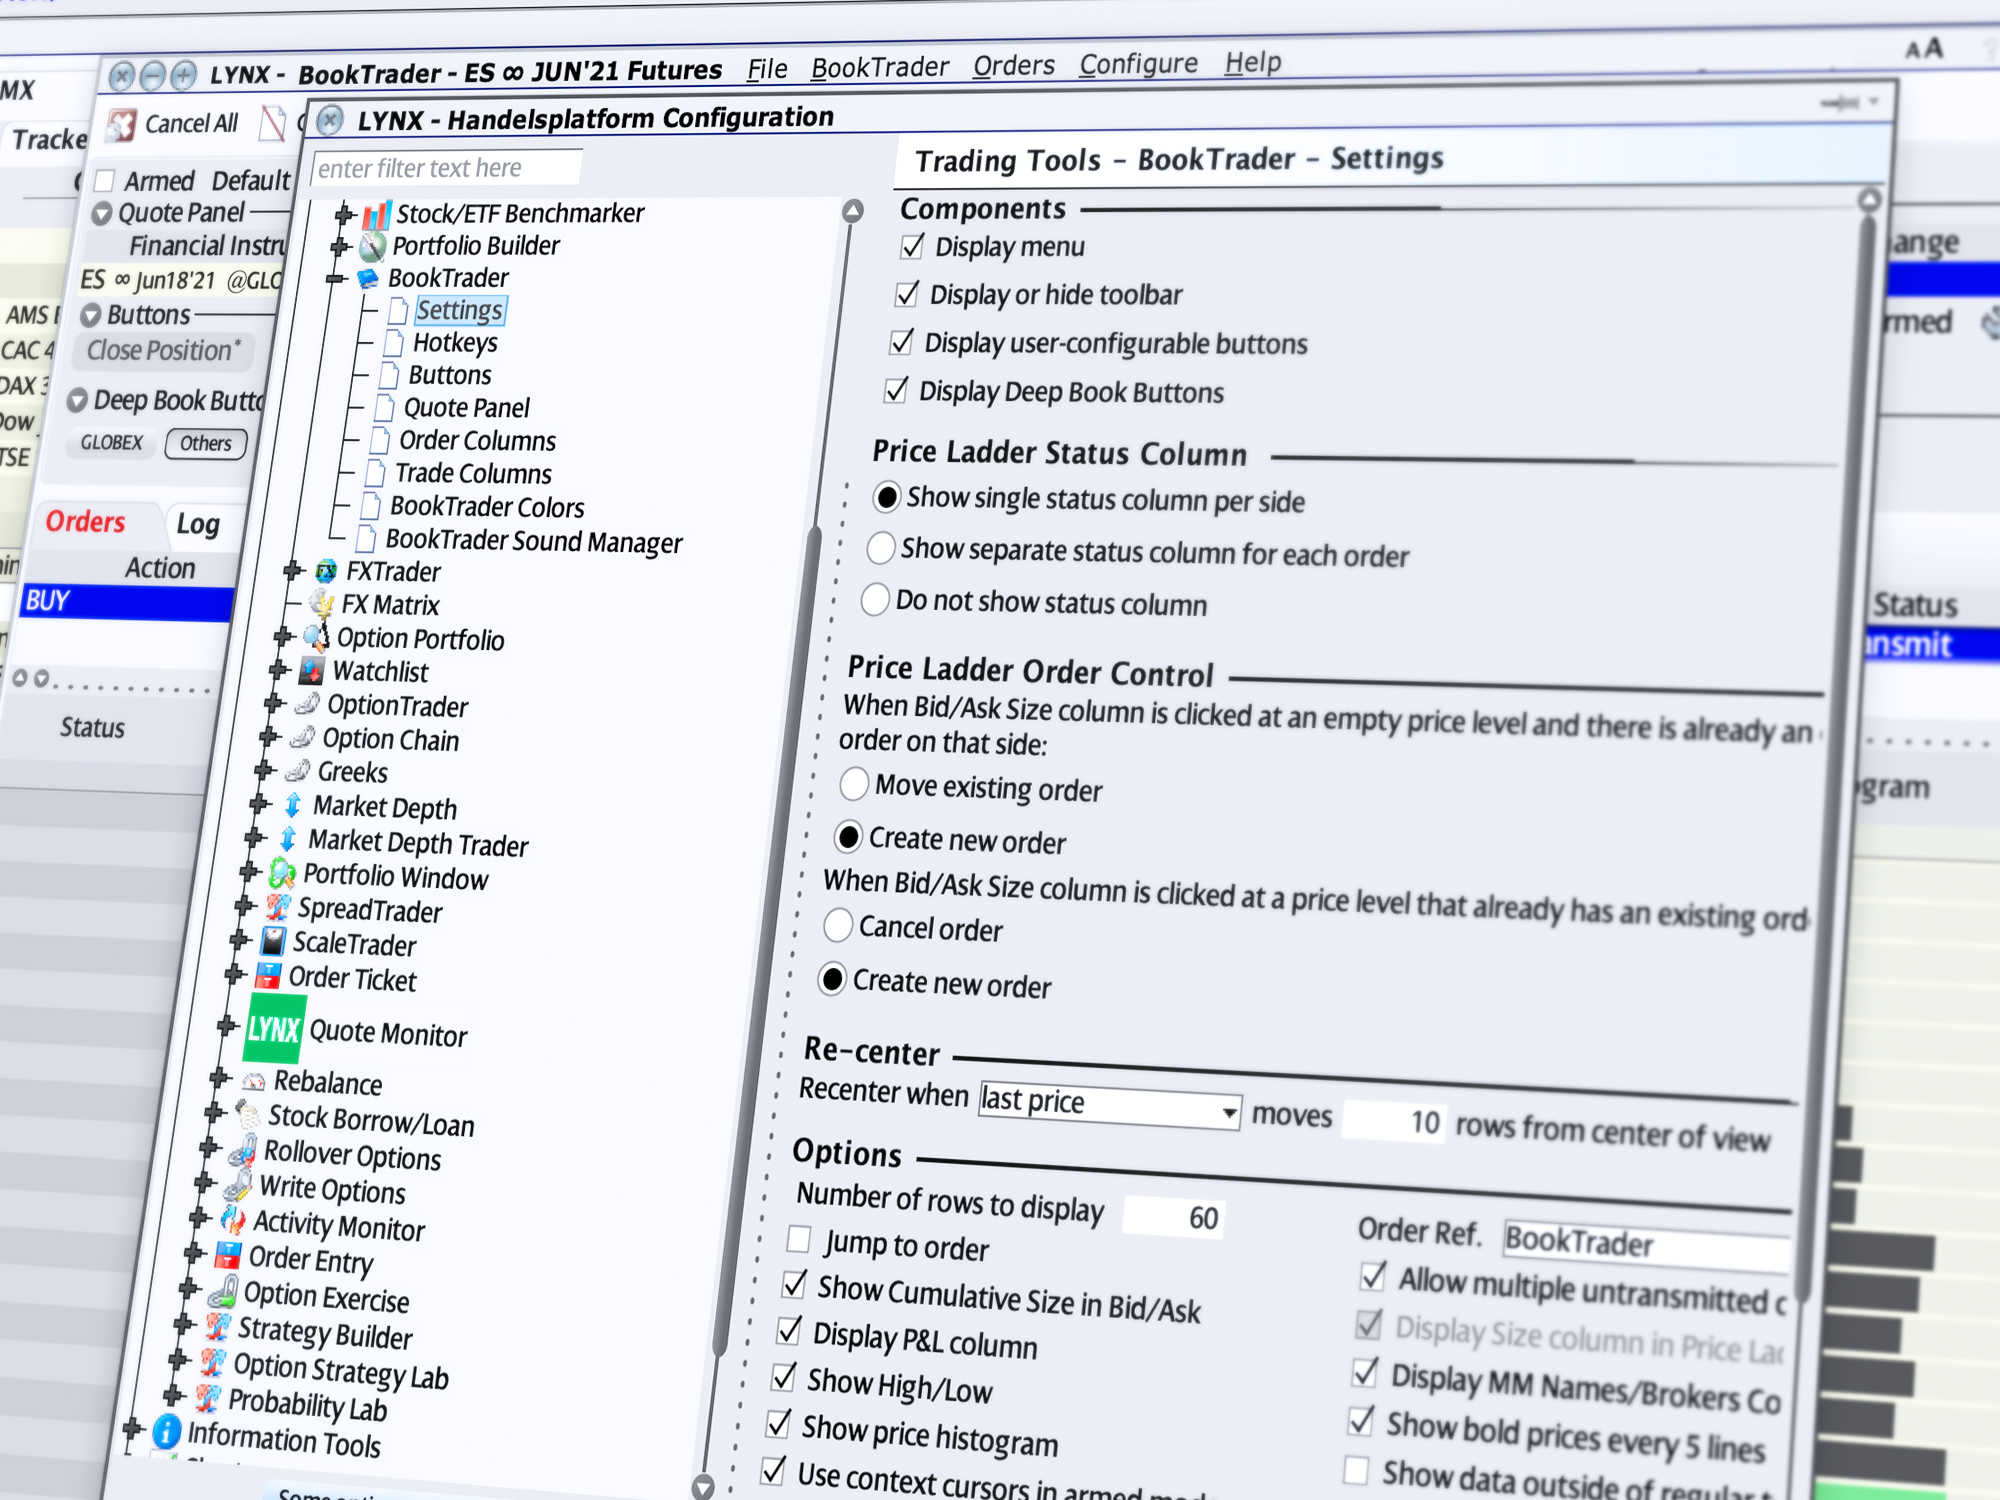Screen dimensions: 2000x1500
Task: Expand the FXTrader tree node
Action: [x=293, y=571]
